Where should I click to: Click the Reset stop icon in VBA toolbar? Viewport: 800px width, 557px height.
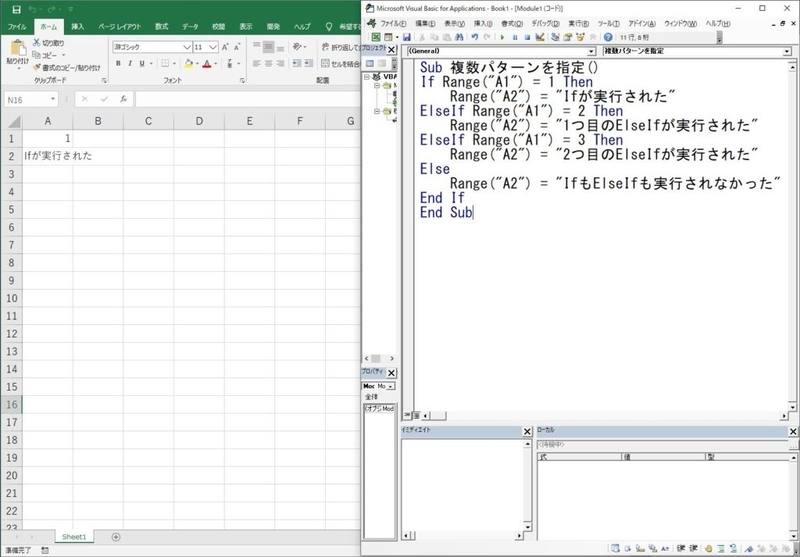527,37
